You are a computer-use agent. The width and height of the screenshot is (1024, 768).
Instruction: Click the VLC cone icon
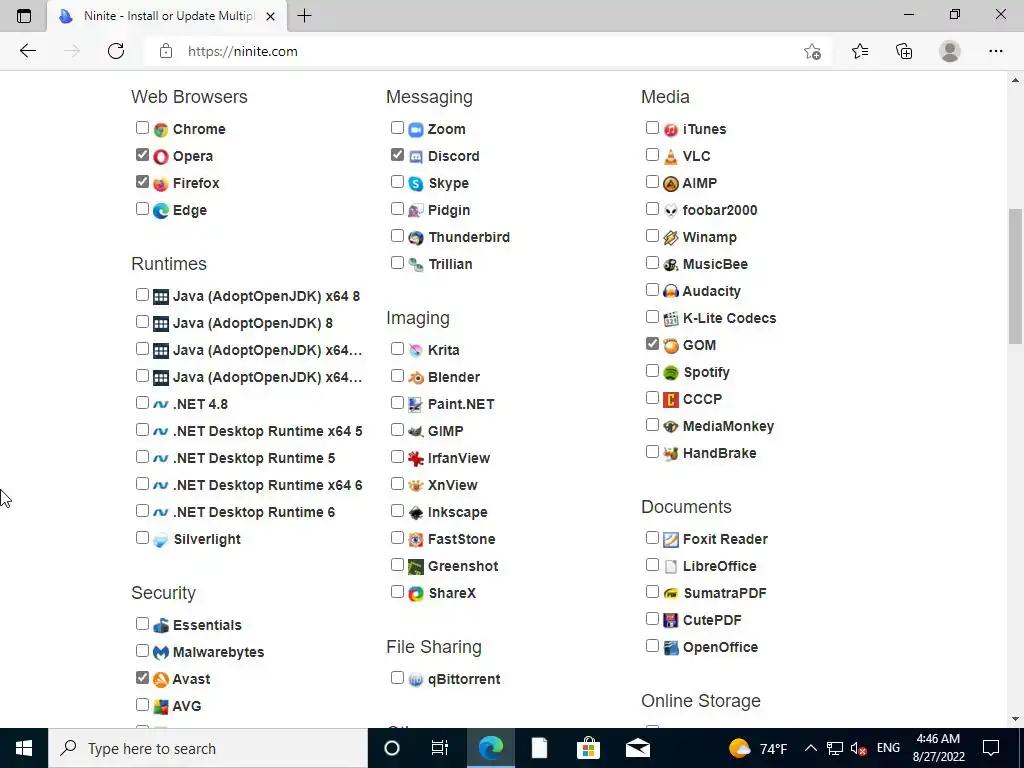click(671, 157)
